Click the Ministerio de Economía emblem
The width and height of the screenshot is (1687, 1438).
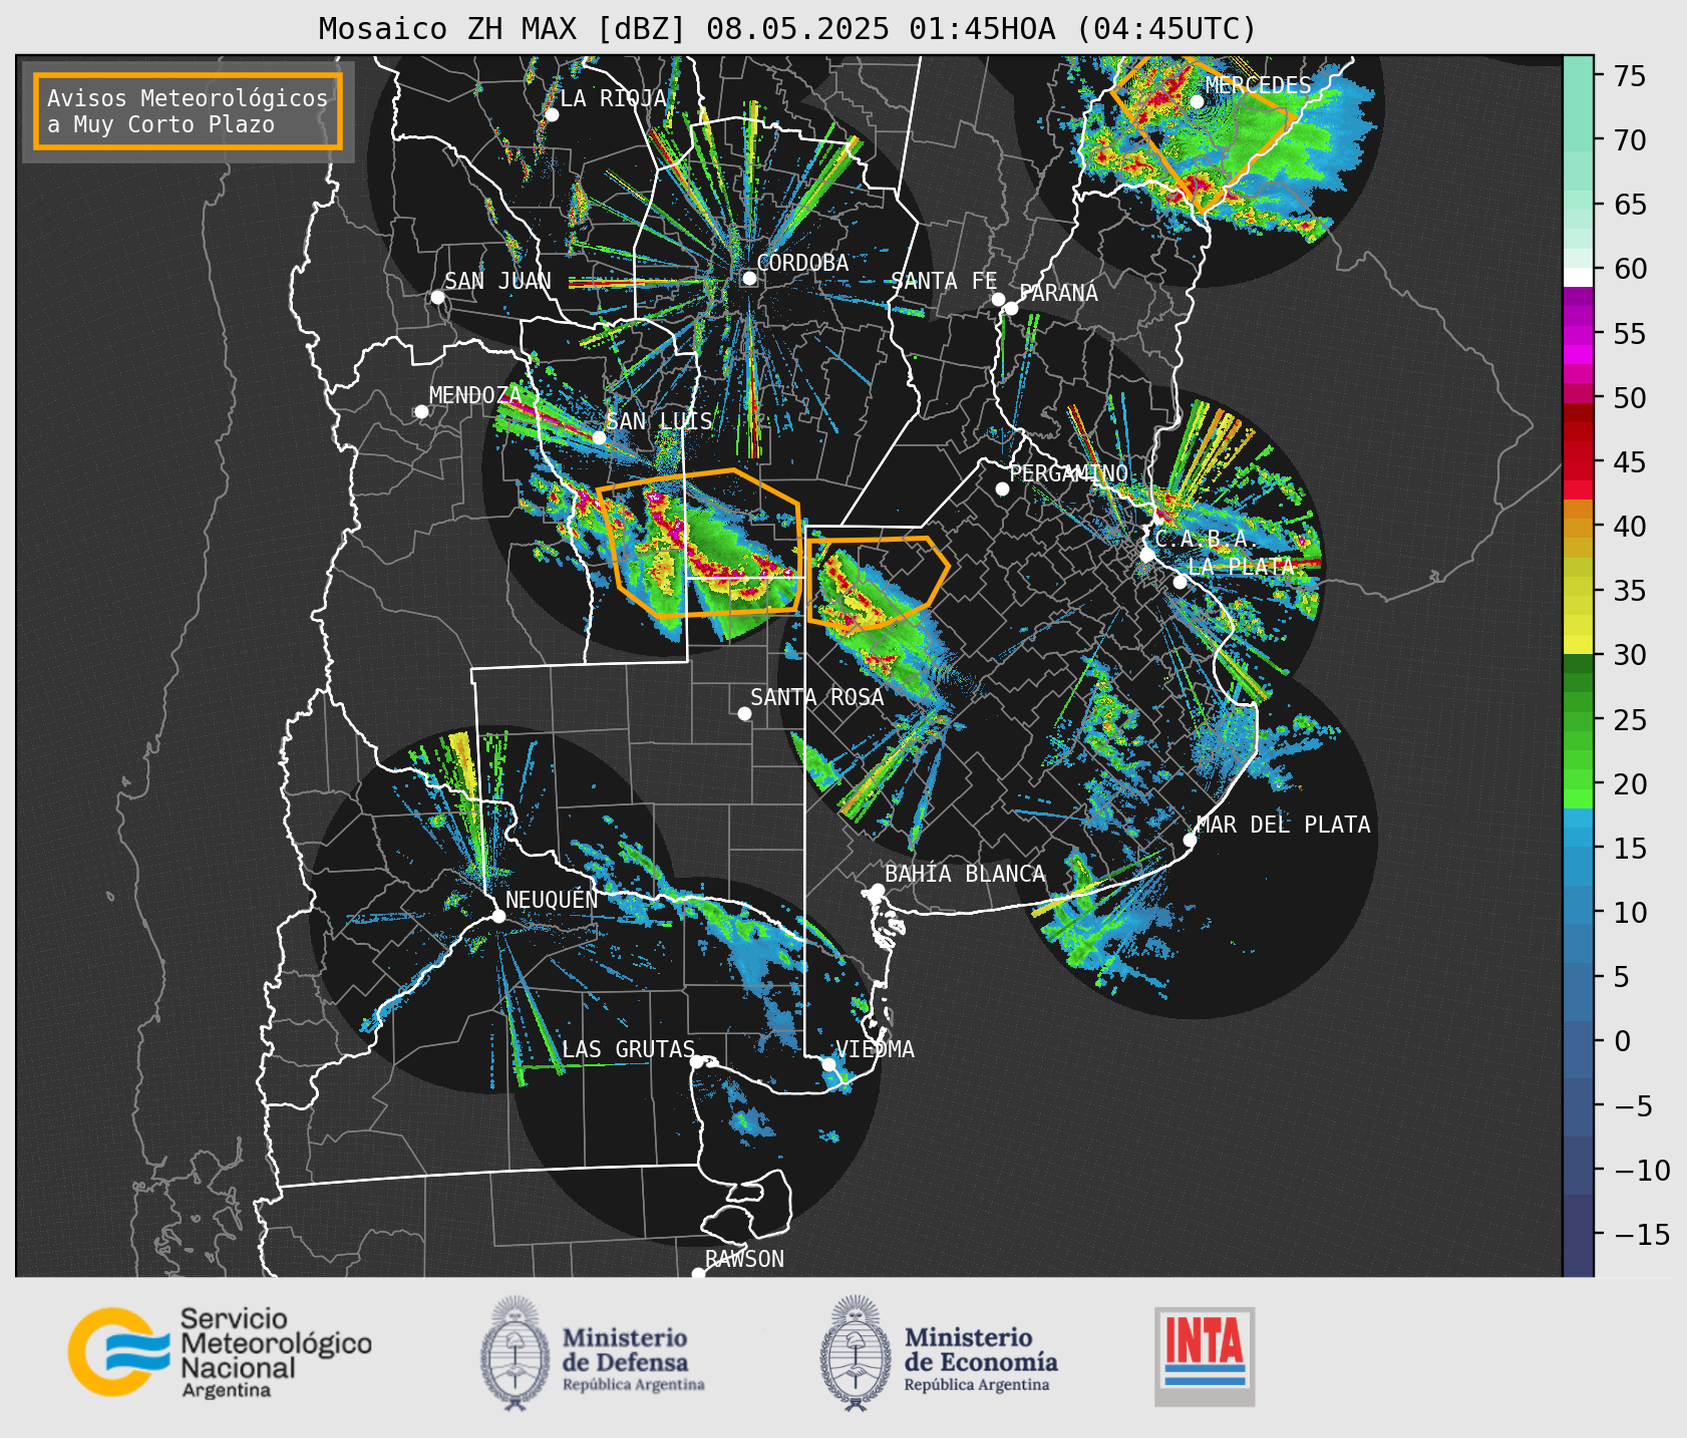tap(855, 1353)
